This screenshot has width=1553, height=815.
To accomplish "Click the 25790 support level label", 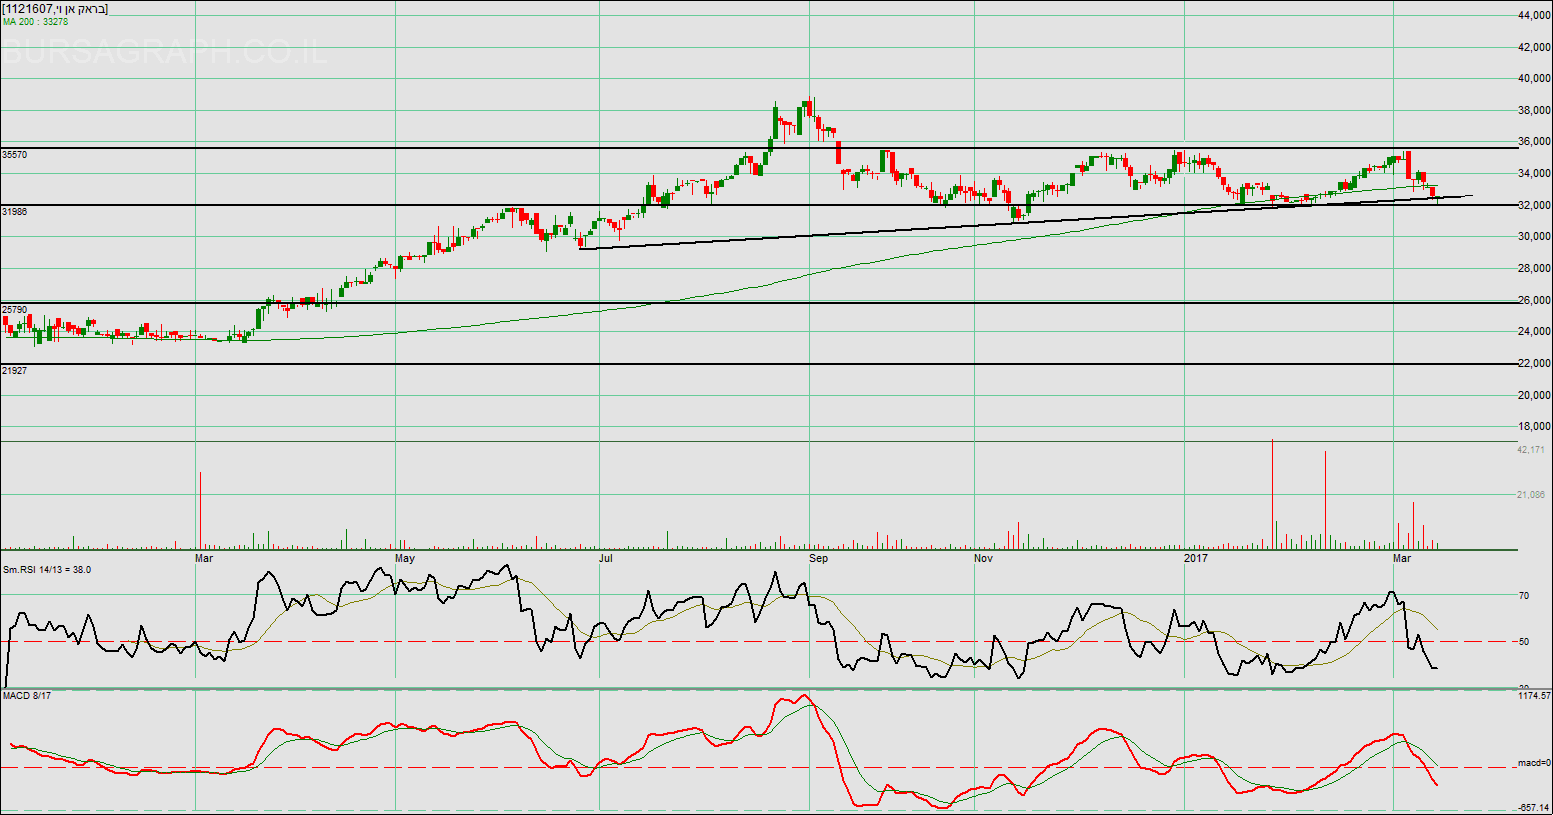I will pos(14,310).
